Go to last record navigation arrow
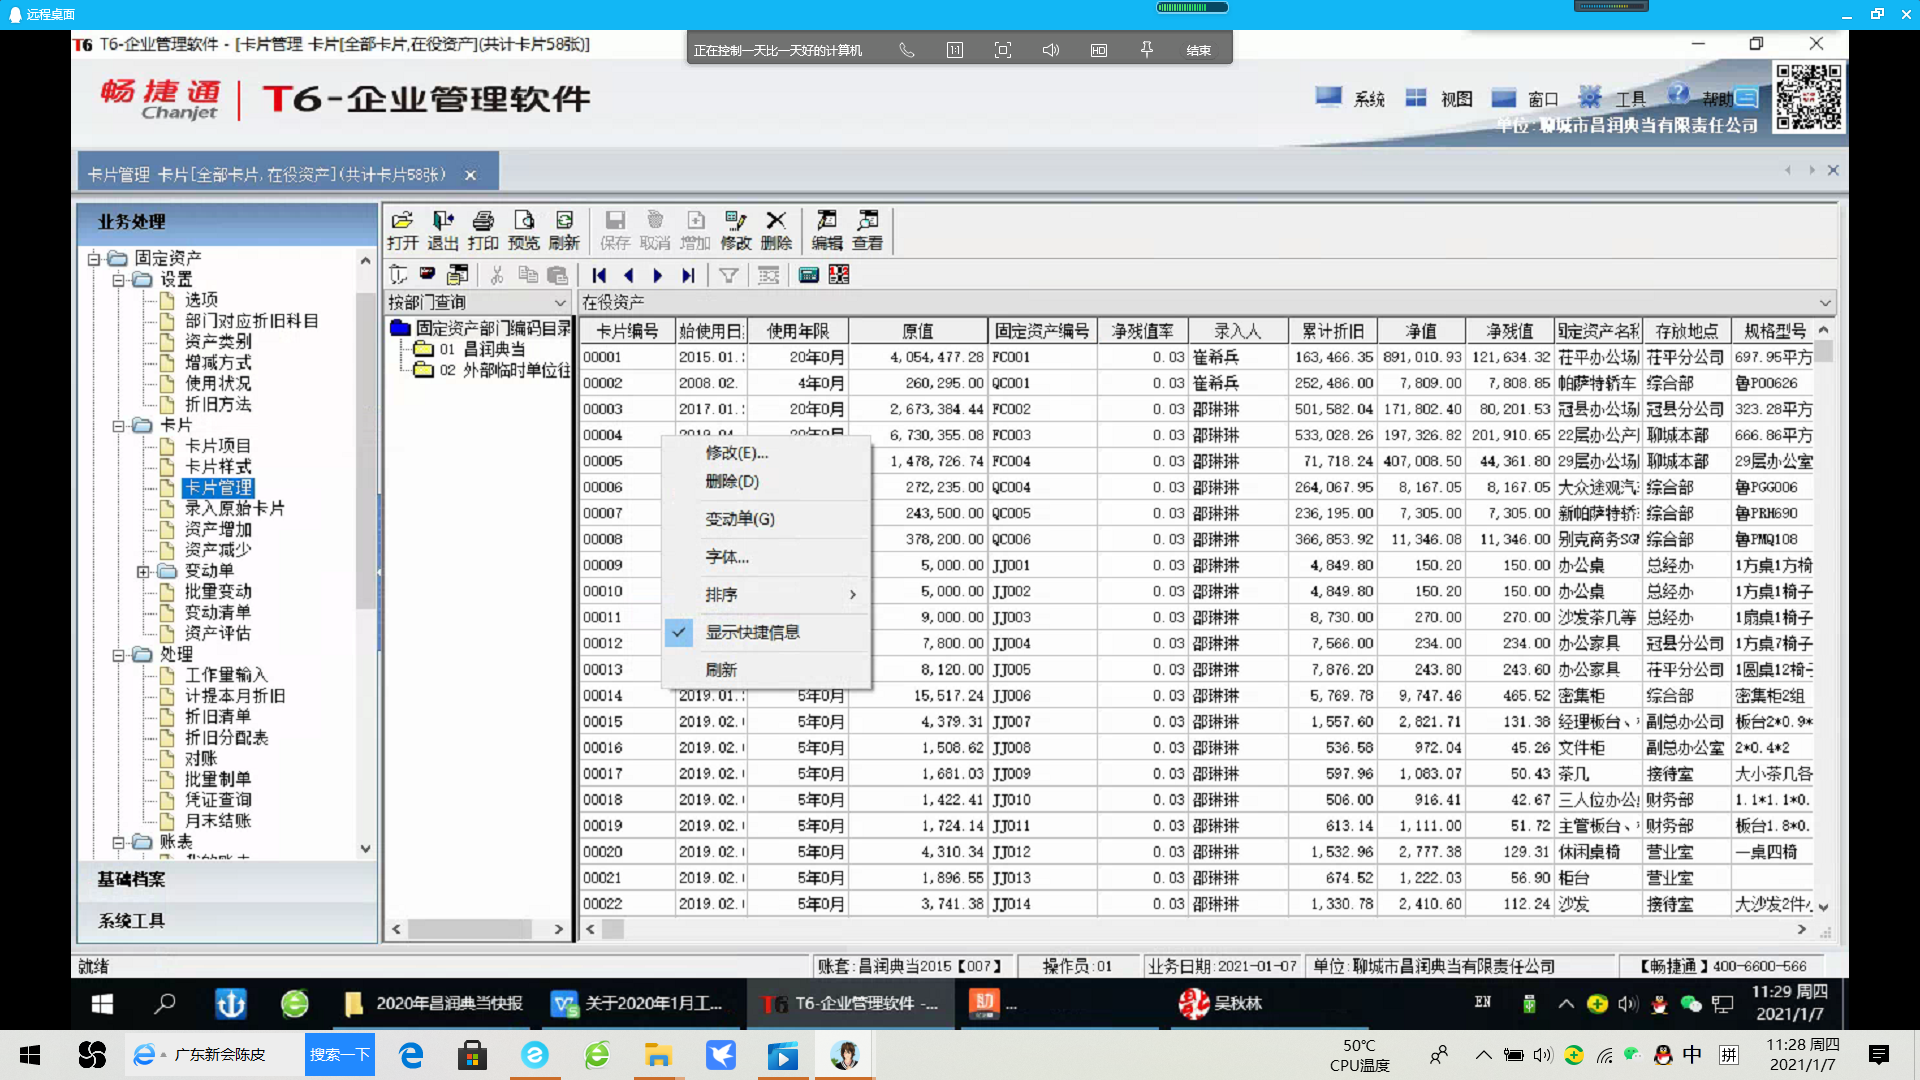This screenshot has height=1080, width=1920. (x=688, y=275)
